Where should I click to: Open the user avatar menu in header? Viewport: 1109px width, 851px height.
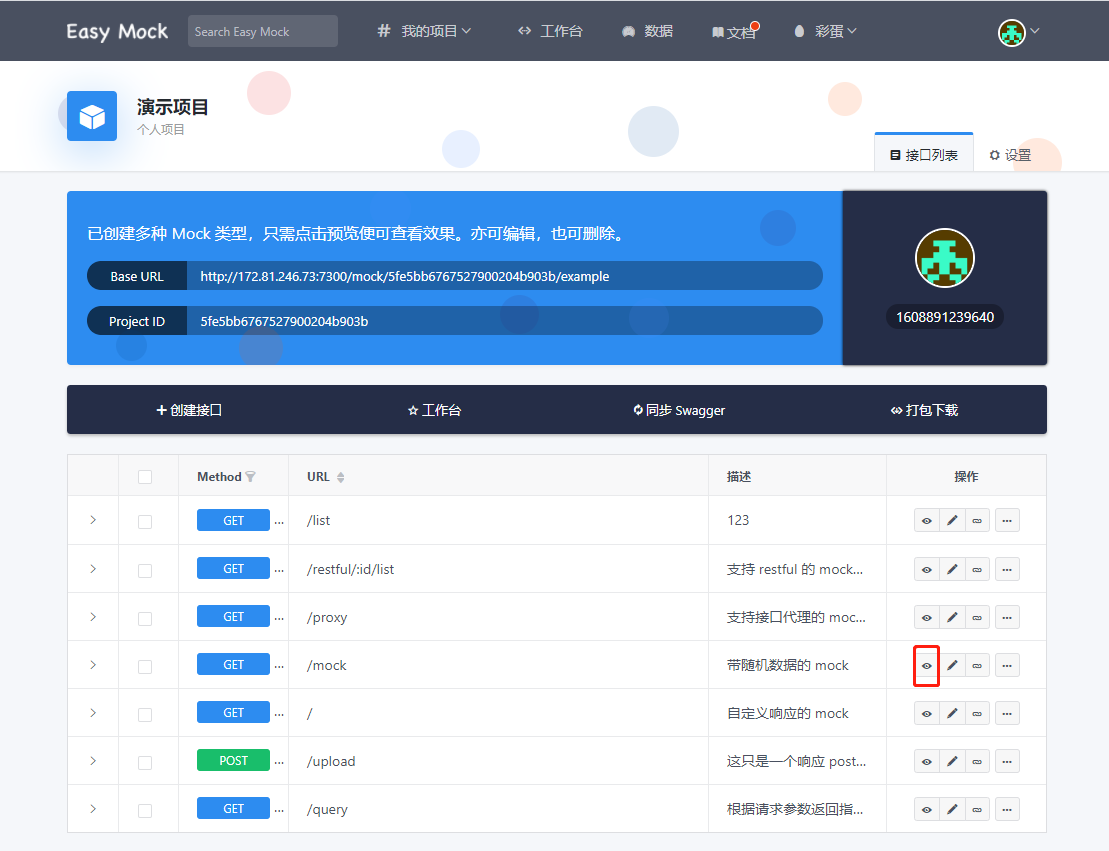(1018, 32)
